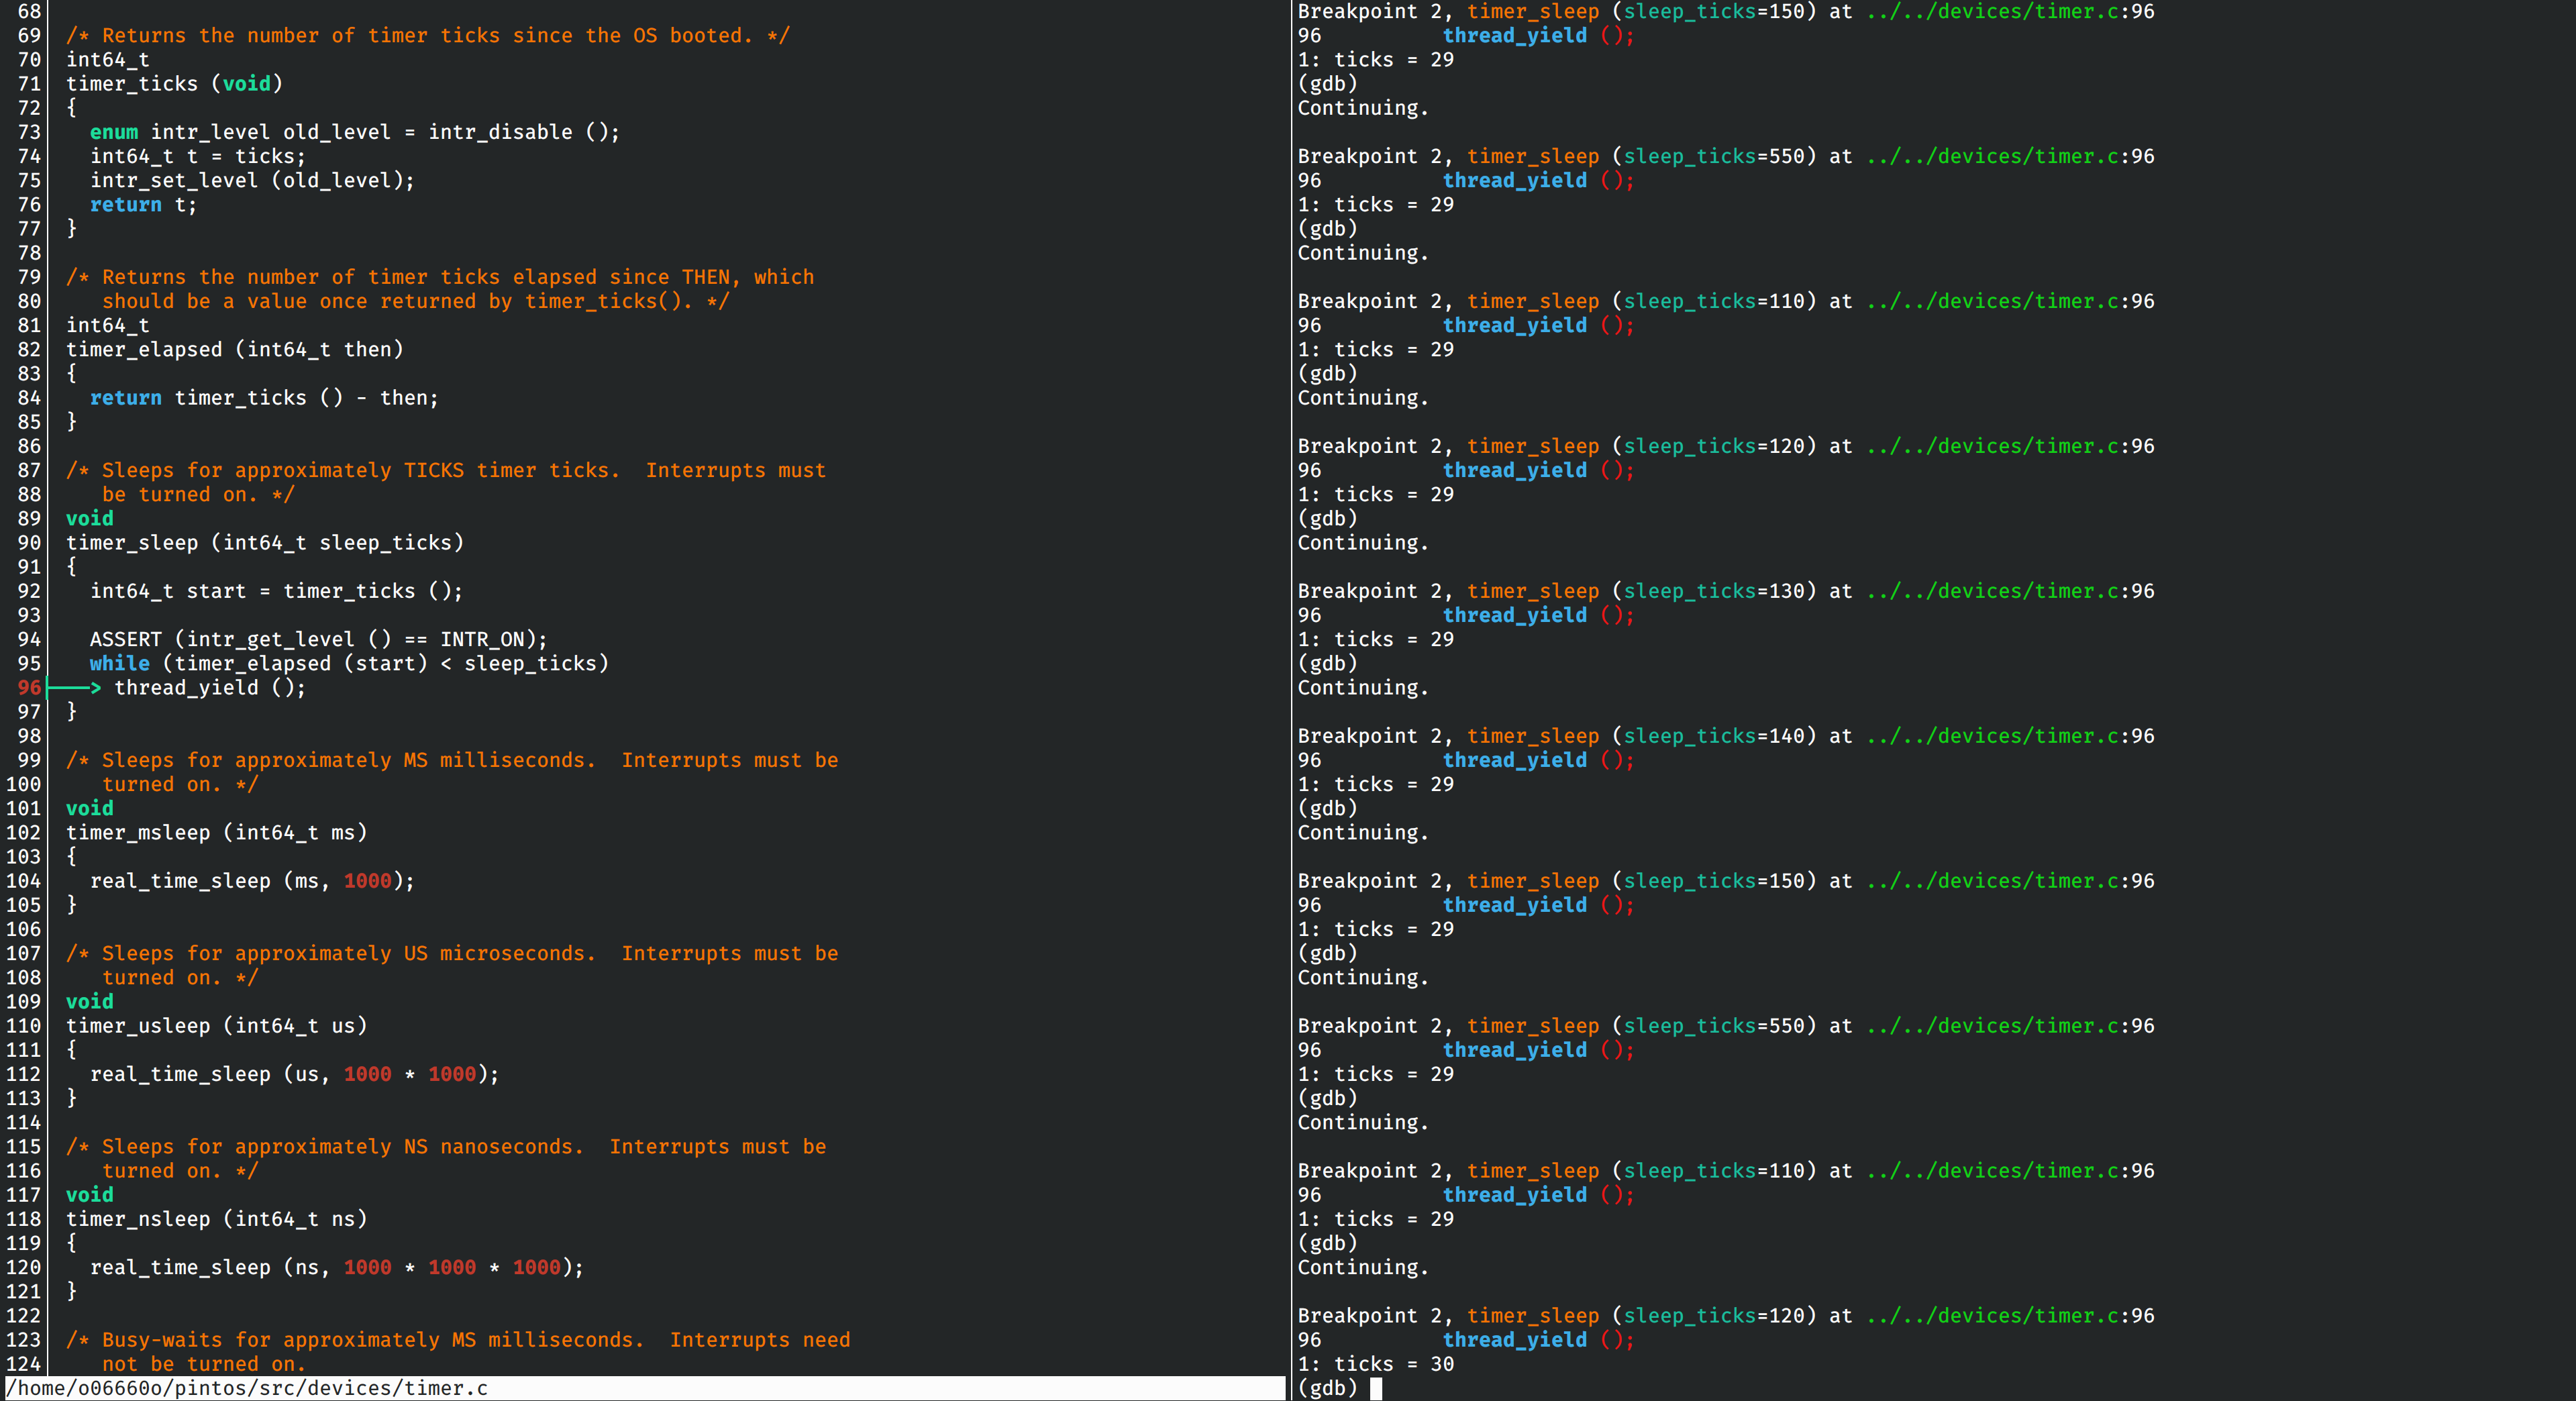Click the gdb prompt cursor at the bottom

coord(1376,1388)
